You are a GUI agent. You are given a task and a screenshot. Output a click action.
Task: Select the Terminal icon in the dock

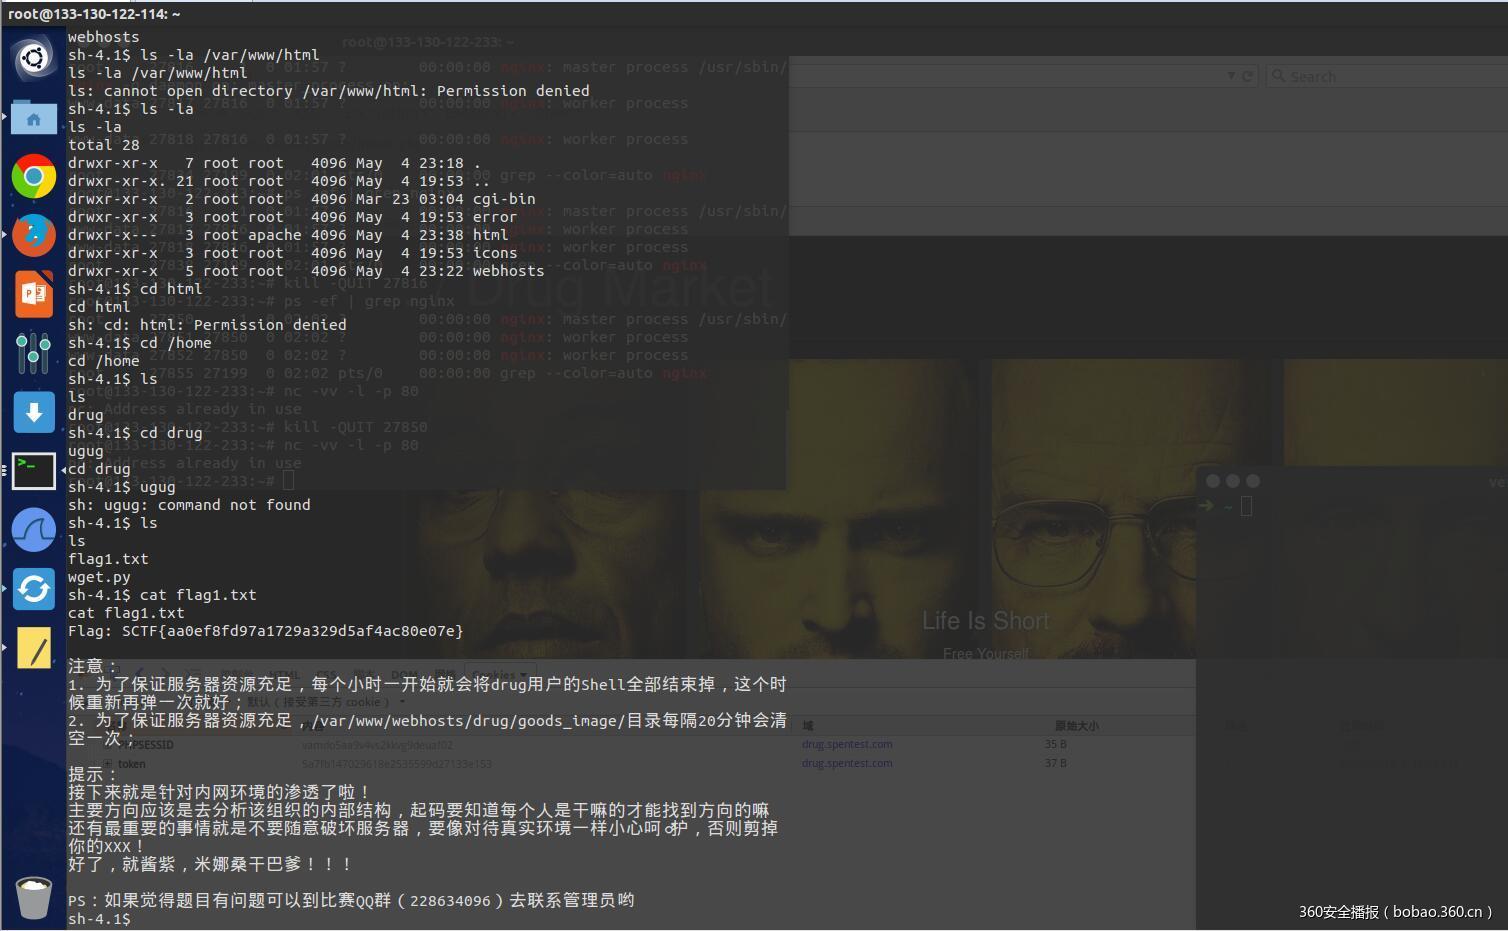(33, 471)
